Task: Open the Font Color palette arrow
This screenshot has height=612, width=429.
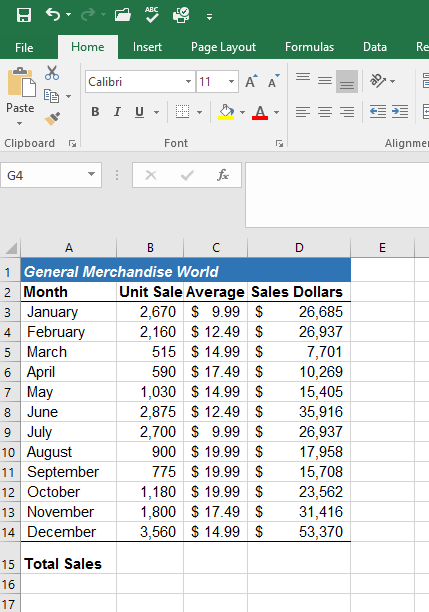Action: pyautogui.click(x=277, y=112)
